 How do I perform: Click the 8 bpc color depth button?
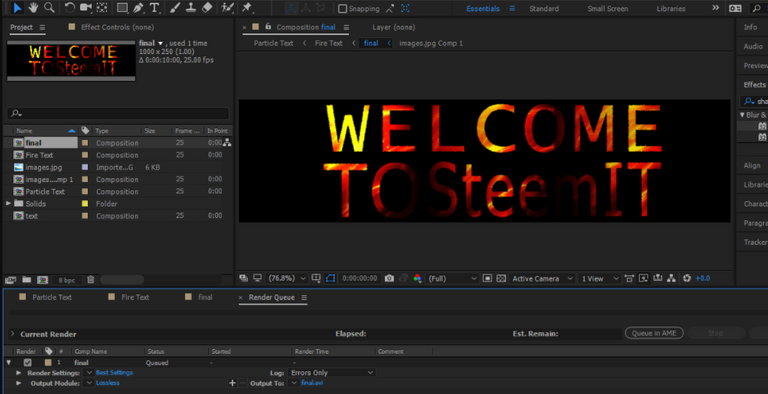click(67, 280)
